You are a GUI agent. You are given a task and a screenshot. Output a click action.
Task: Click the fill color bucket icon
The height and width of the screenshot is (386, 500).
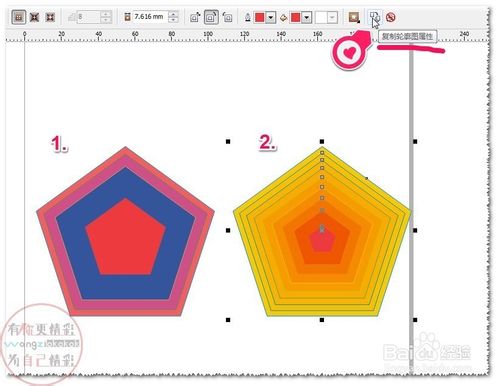point(283,17)
